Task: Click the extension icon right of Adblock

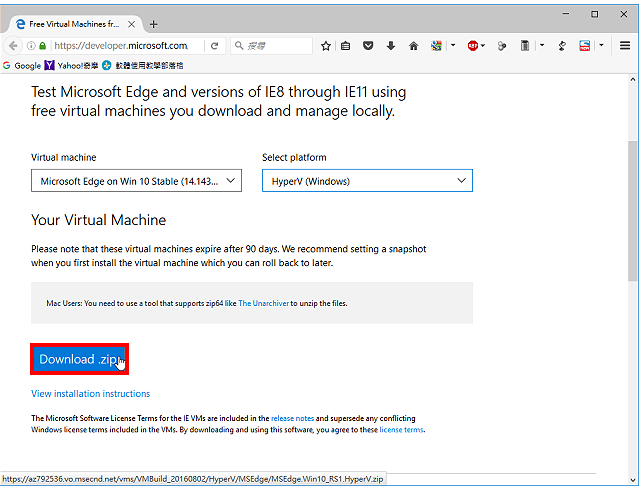Action: 502,46
